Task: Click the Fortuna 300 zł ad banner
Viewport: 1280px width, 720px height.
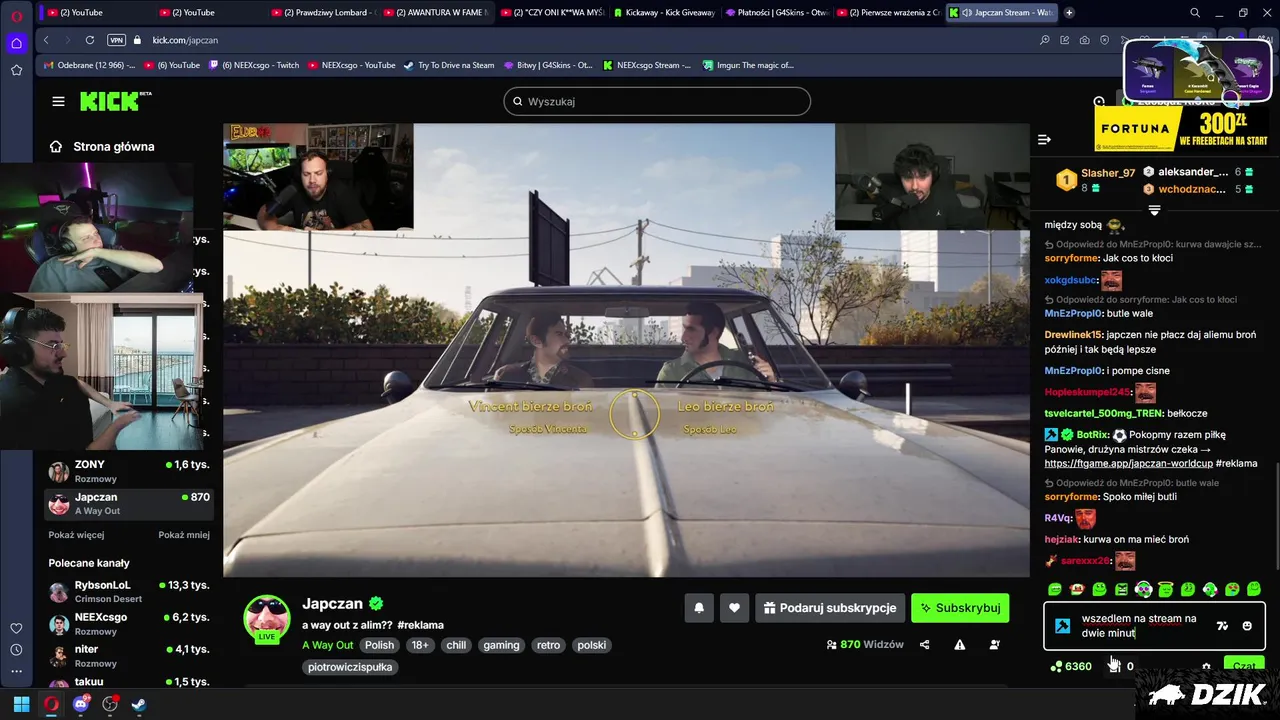Action: click(1182, 129)
